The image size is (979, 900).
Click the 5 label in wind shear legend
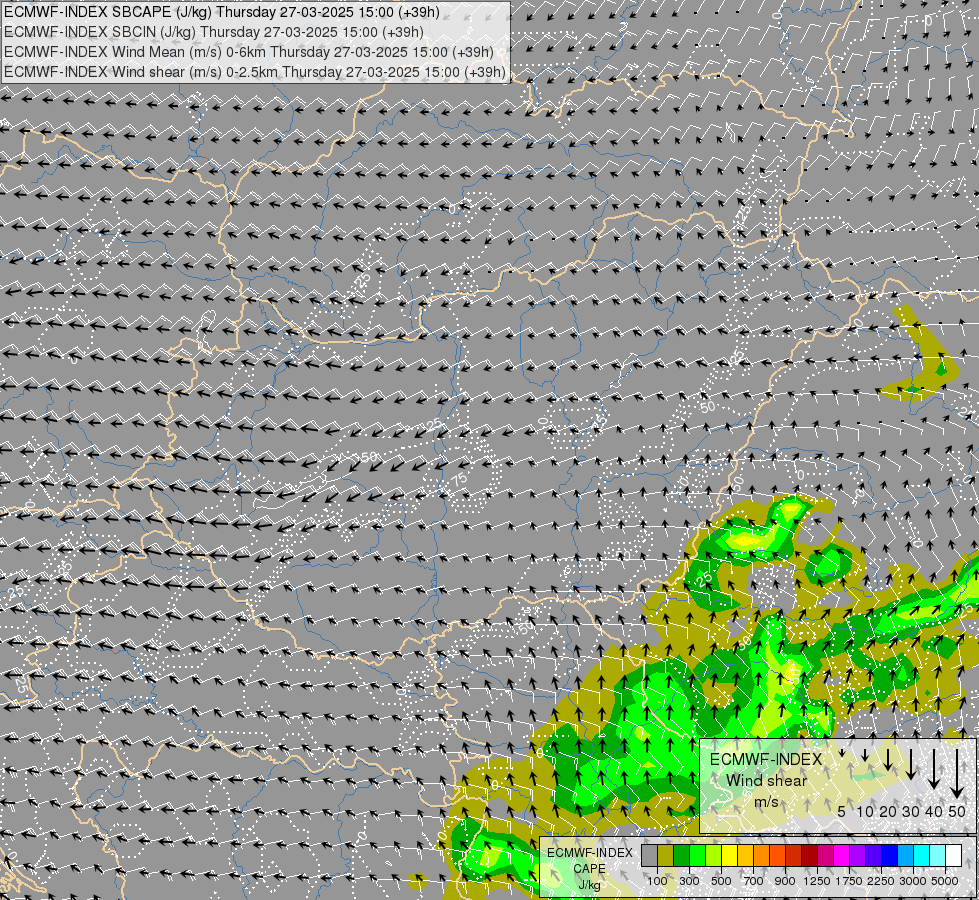click(842, 811)
